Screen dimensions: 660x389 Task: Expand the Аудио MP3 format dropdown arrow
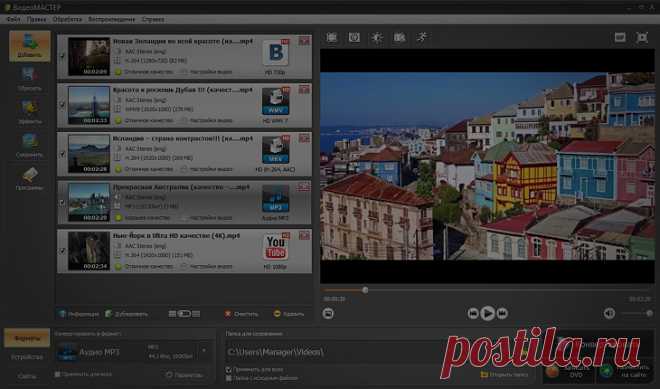[205, 350]
